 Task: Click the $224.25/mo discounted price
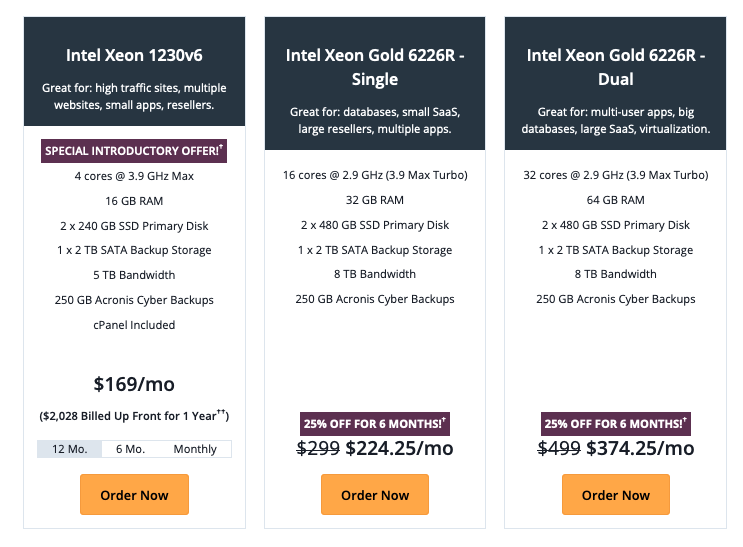399,448
